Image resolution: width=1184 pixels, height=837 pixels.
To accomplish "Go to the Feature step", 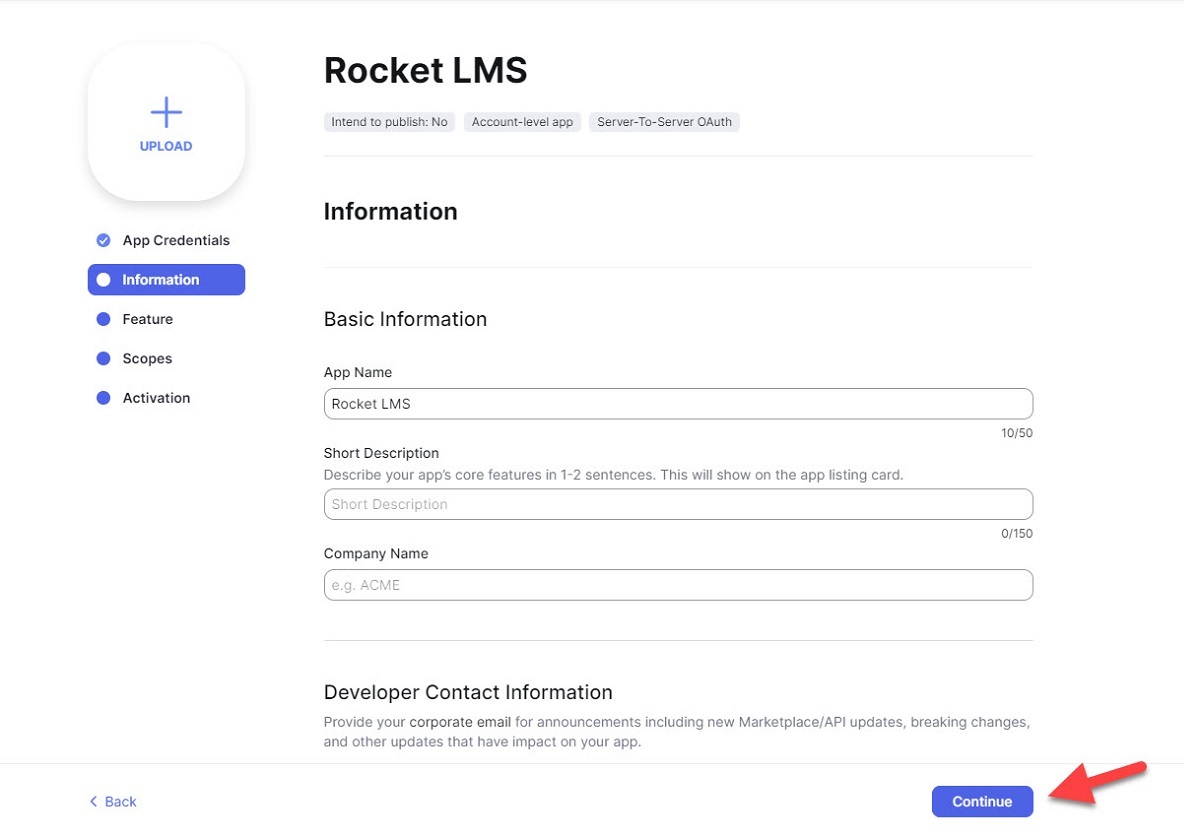I will pos(148,319).
